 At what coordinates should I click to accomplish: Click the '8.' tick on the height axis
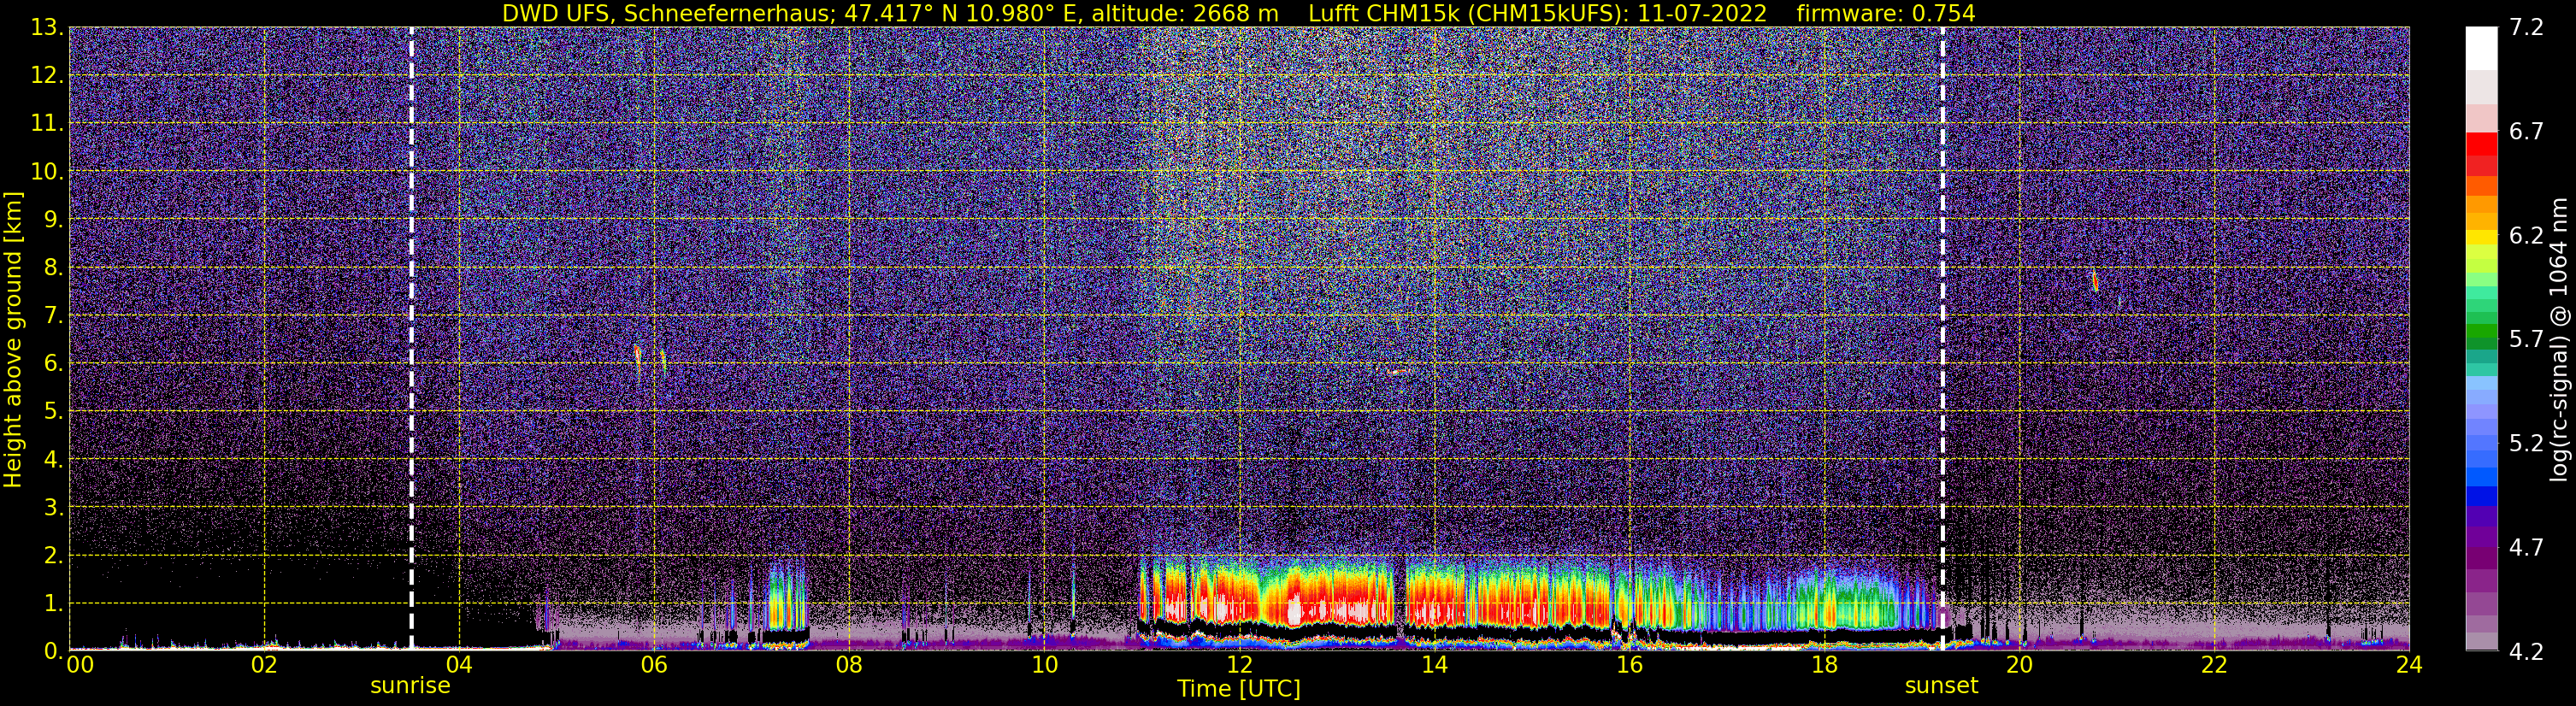pyautogui.click(x=53, y=268)
